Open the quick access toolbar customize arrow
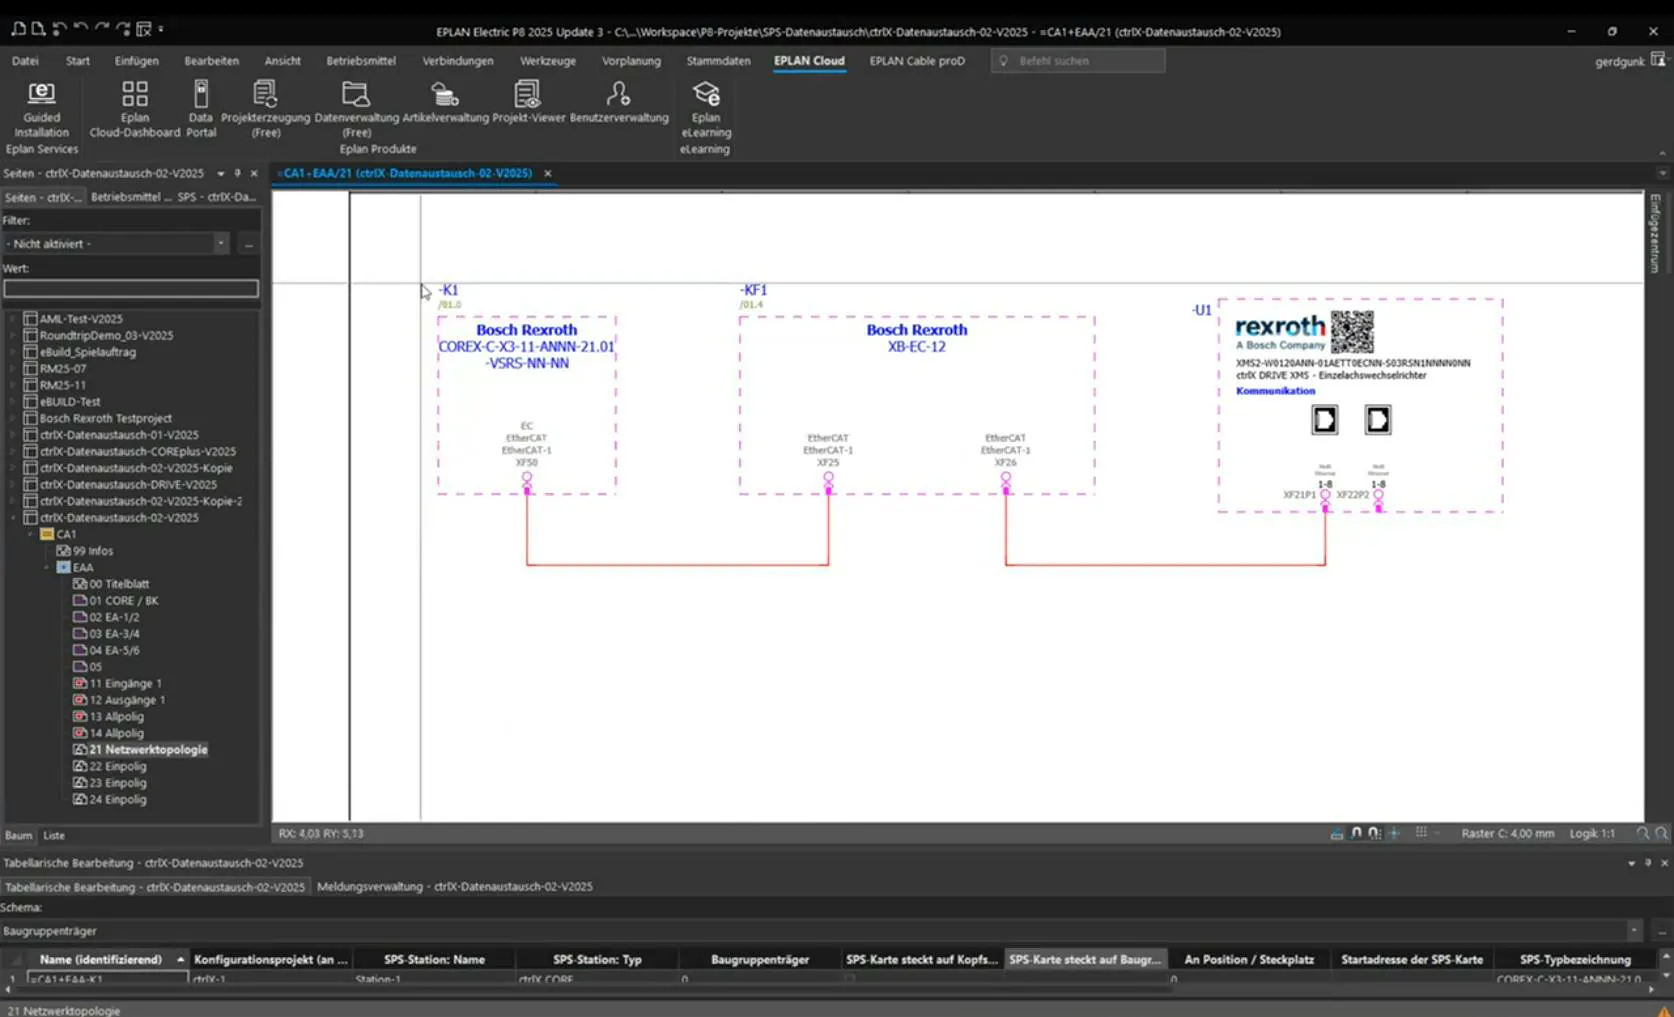This screenshot has height=1017, width=1674. (x=161, y=29)
